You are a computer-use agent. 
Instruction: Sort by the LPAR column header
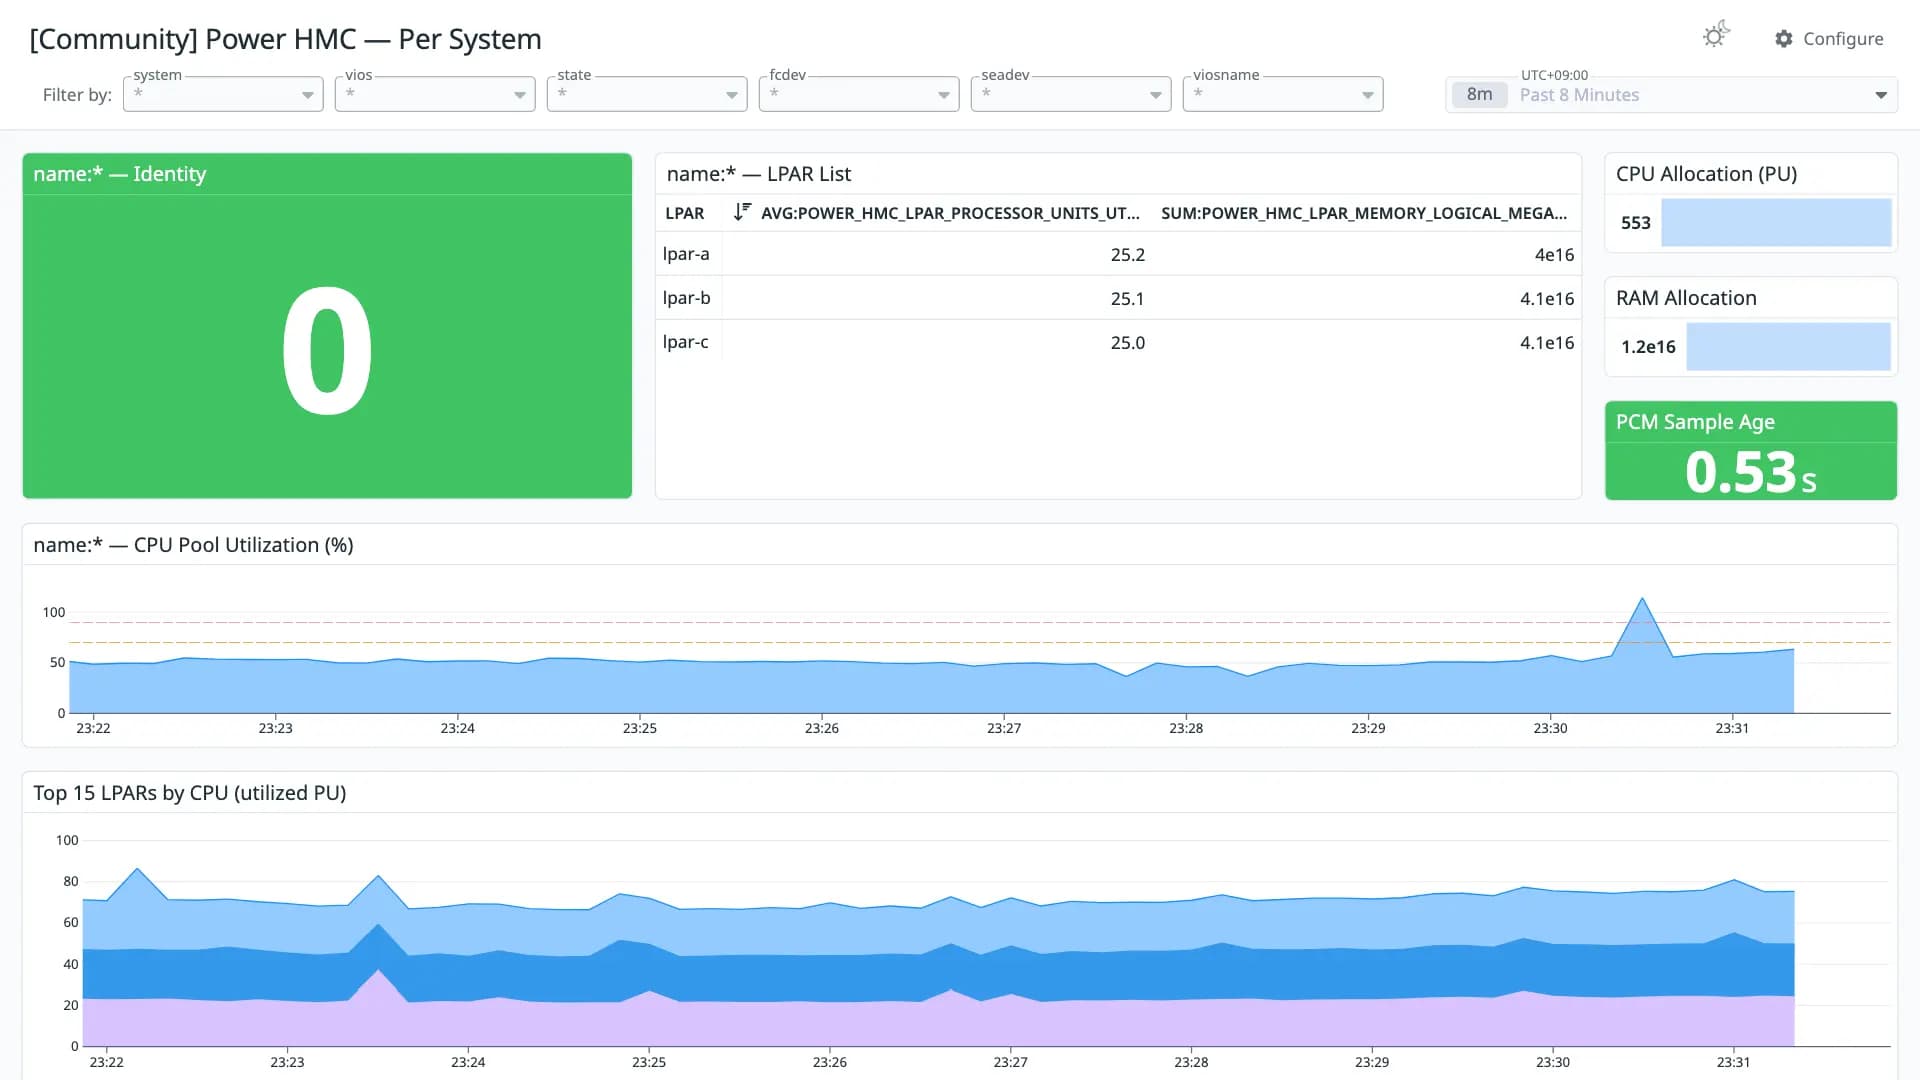click(x=685, y=213)
